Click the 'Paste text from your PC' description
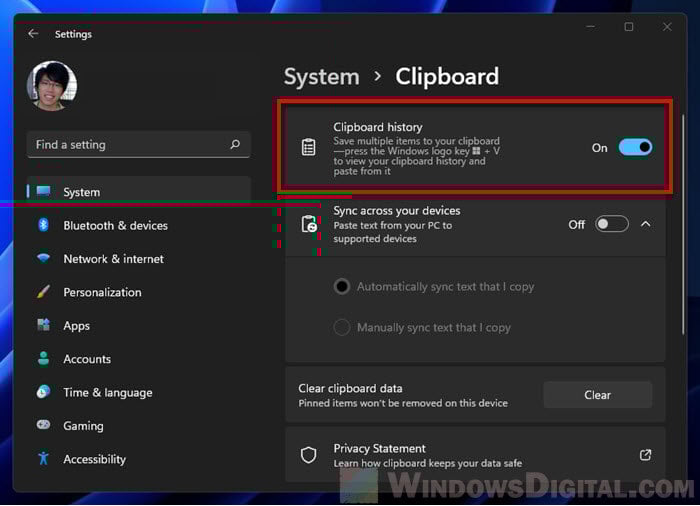The height and width of the screenshot is (506, 700). 393,232
